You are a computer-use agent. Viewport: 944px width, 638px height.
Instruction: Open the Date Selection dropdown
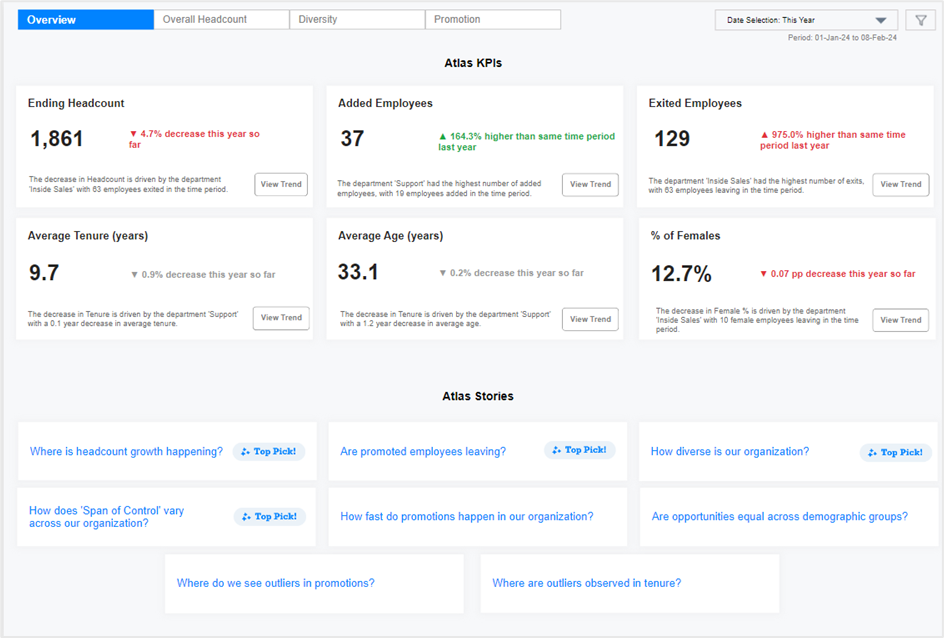pos(795,20)
